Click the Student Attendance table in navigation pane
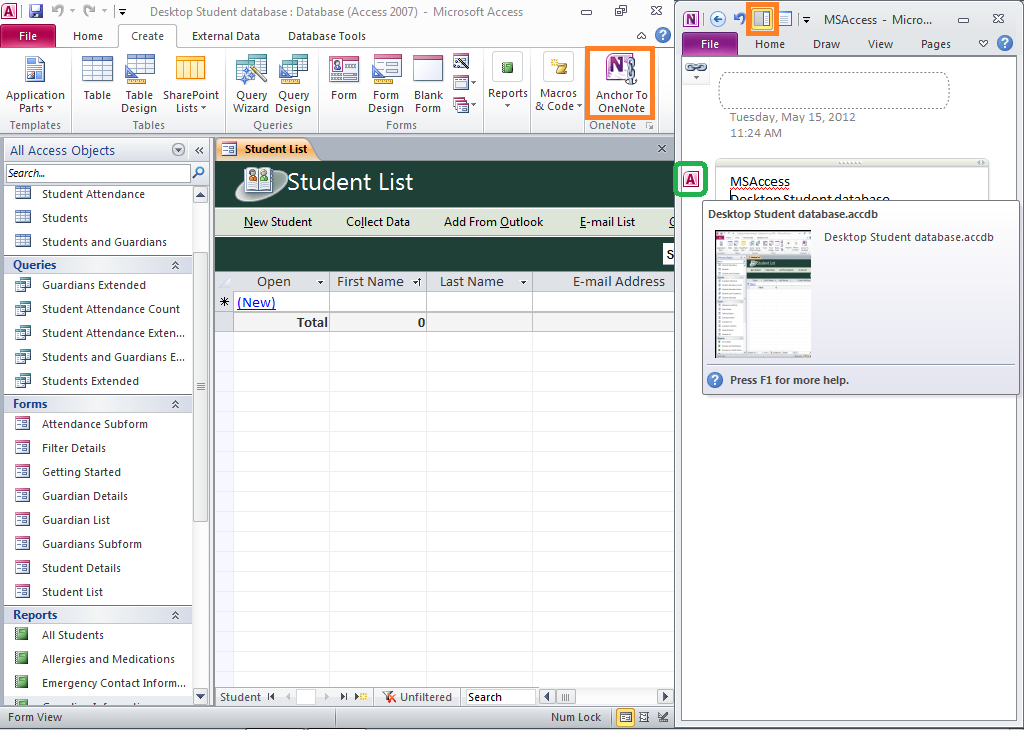 pos(93,194)
